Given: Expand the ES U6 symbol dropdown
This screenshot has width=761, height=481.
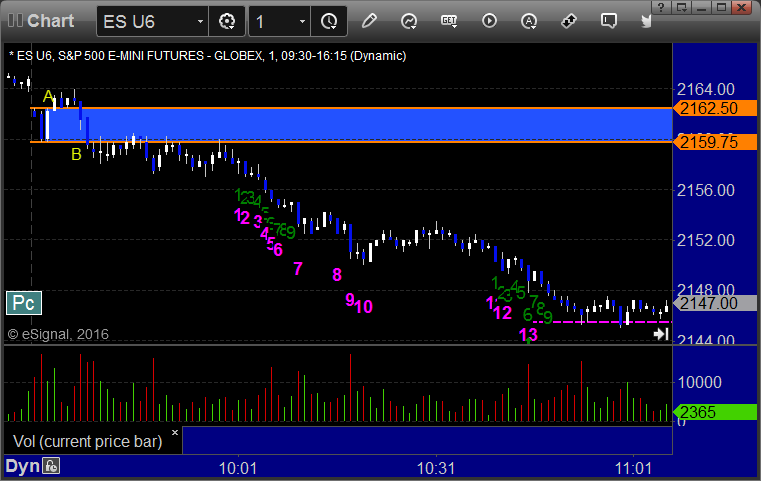Looking at the screenshot, I should click(200, 21).
